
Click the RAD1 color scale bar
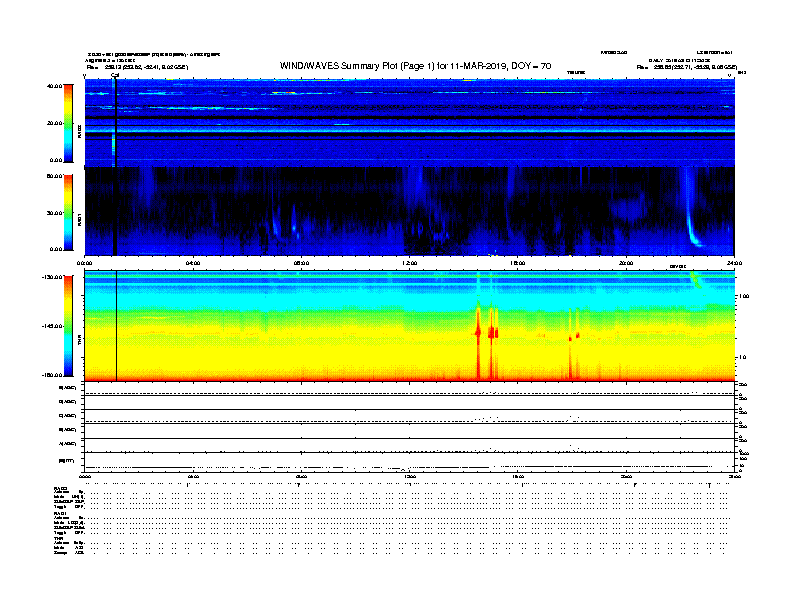(x=68, y=213)
